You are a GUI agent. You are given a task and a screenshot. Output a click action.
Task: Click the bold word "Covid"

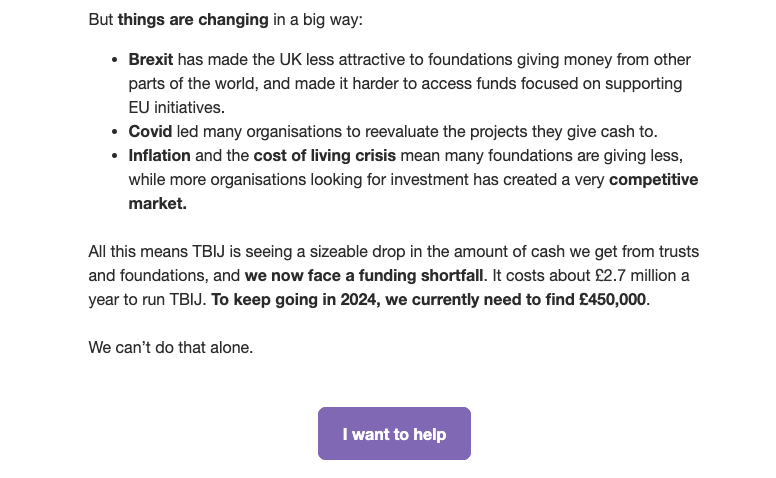(150, 132)
